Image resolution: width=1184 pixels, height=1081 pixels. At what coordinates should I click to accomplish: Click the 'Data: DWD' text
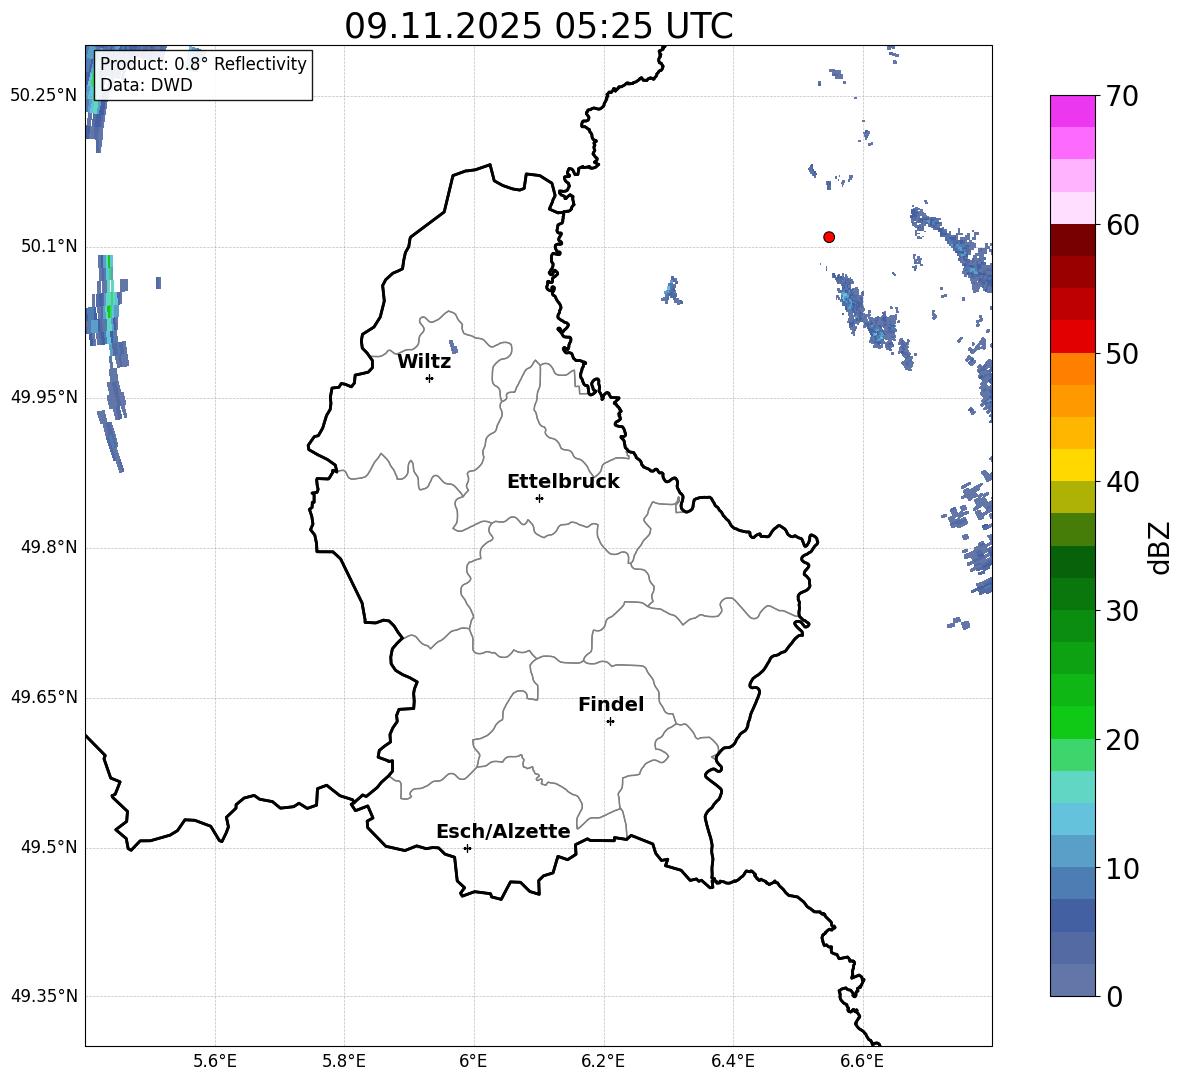(146, 85)
